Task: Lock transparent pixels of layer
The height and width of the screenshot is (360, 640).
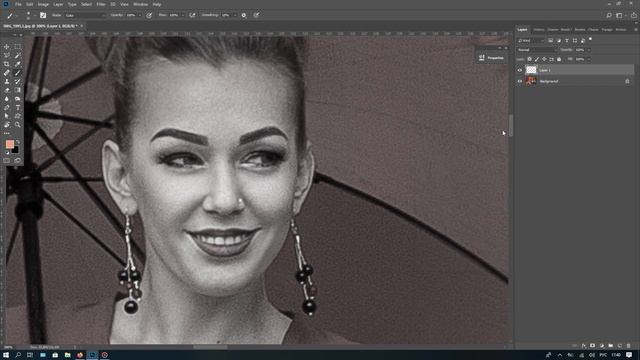Action: (x=529, y=59)
